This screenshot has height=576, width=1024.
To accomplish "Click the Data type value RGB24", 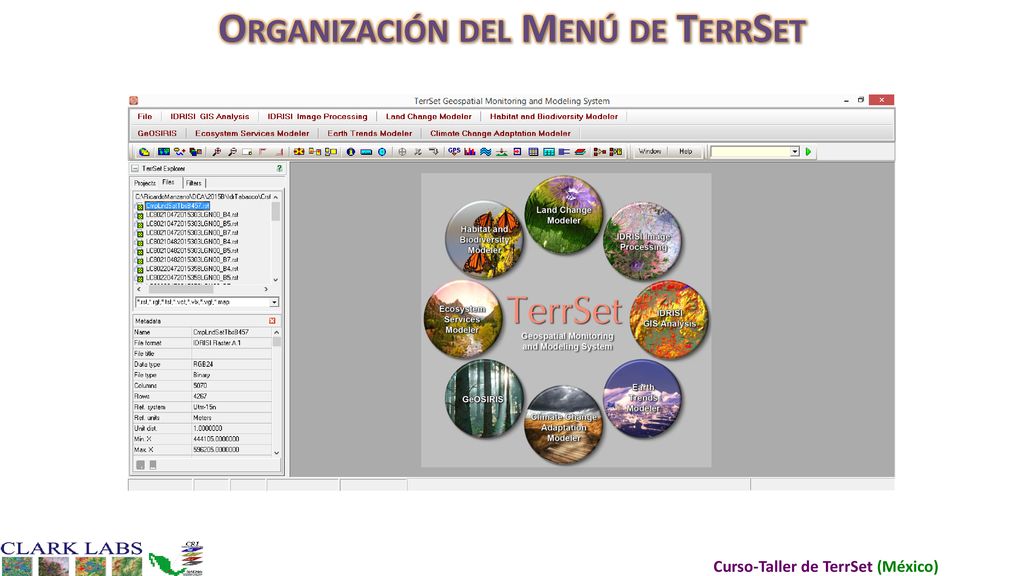I will (203, 364).
